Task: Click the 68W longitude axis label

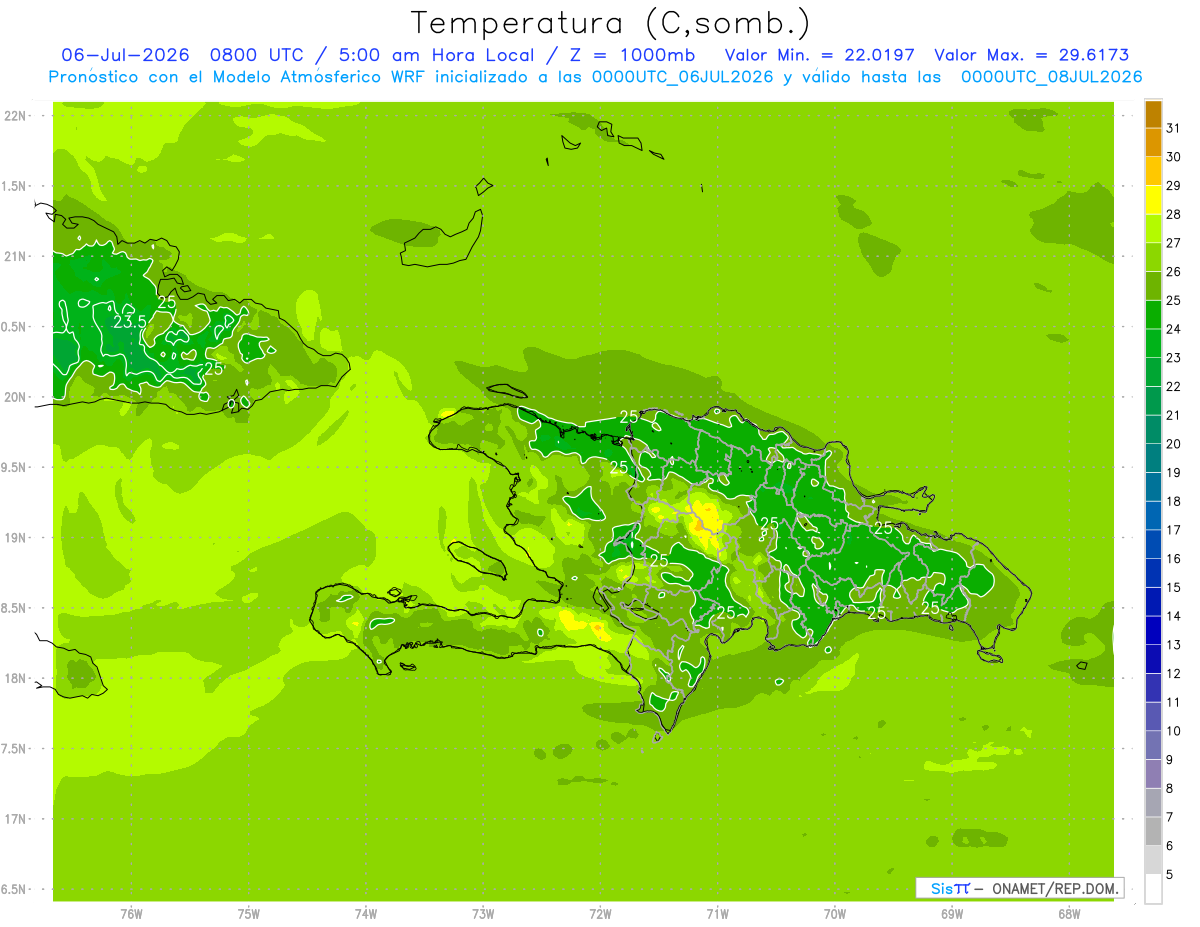Action: (x=1069, y=913)
